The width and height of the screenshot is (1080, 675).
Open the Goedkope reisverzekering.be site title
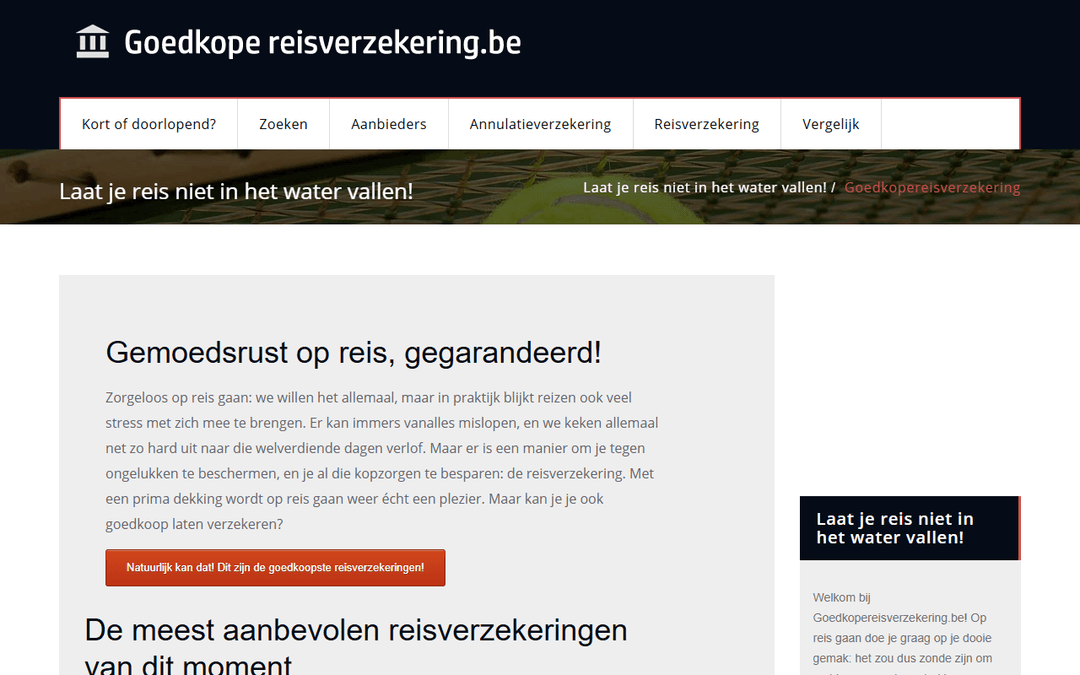(x=322, y=43)
